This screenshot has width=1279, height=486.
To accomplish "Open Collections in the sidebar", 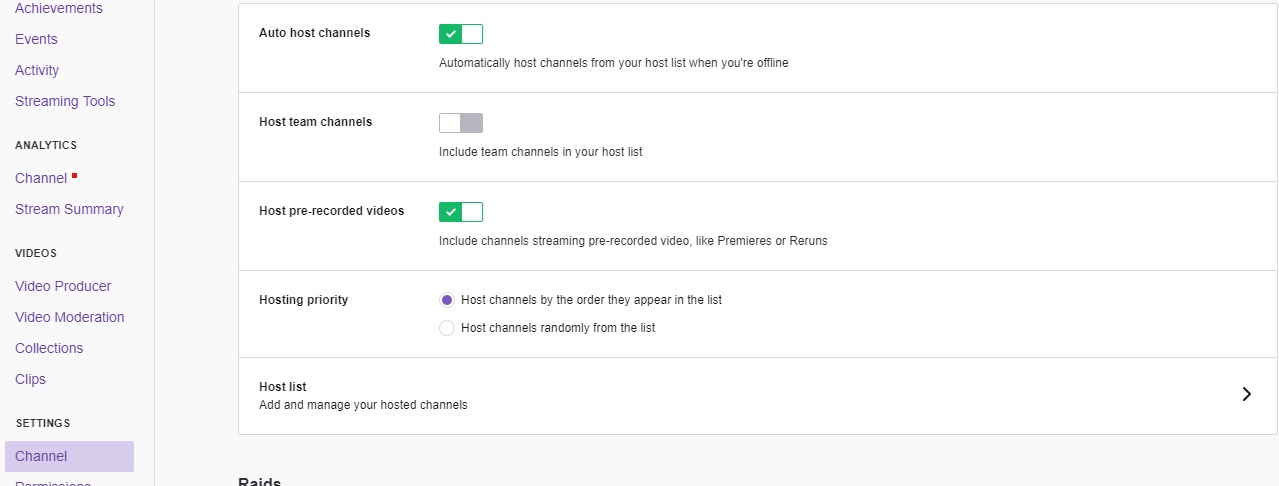I will (49, 348).
